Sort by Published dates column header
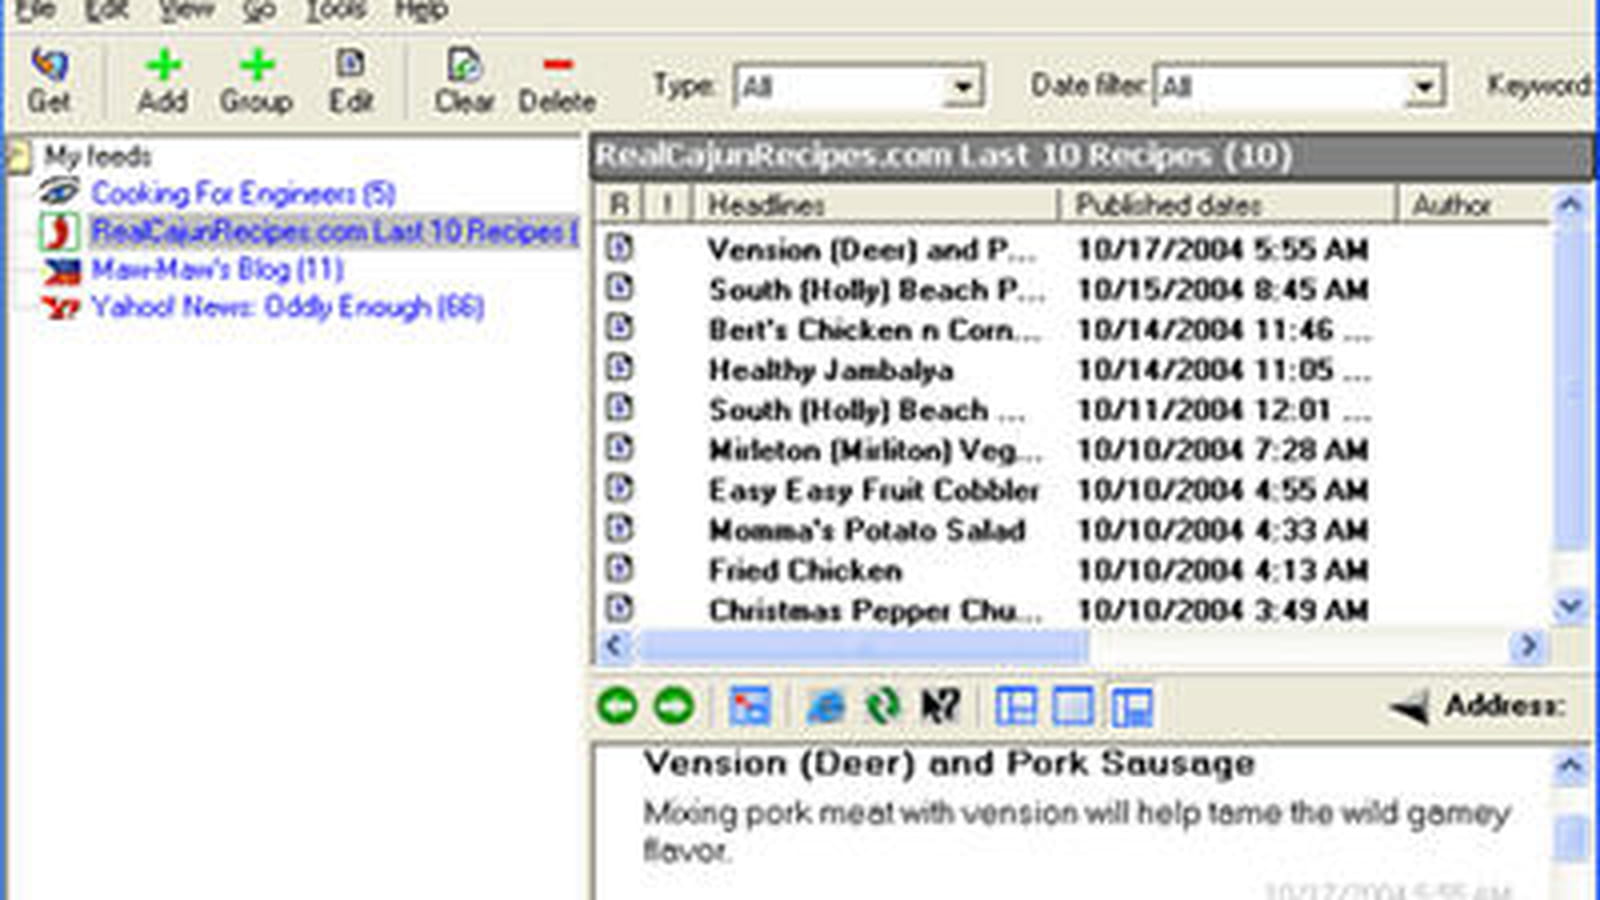This screenshot has width=1600, height=900. (1228, 204)
